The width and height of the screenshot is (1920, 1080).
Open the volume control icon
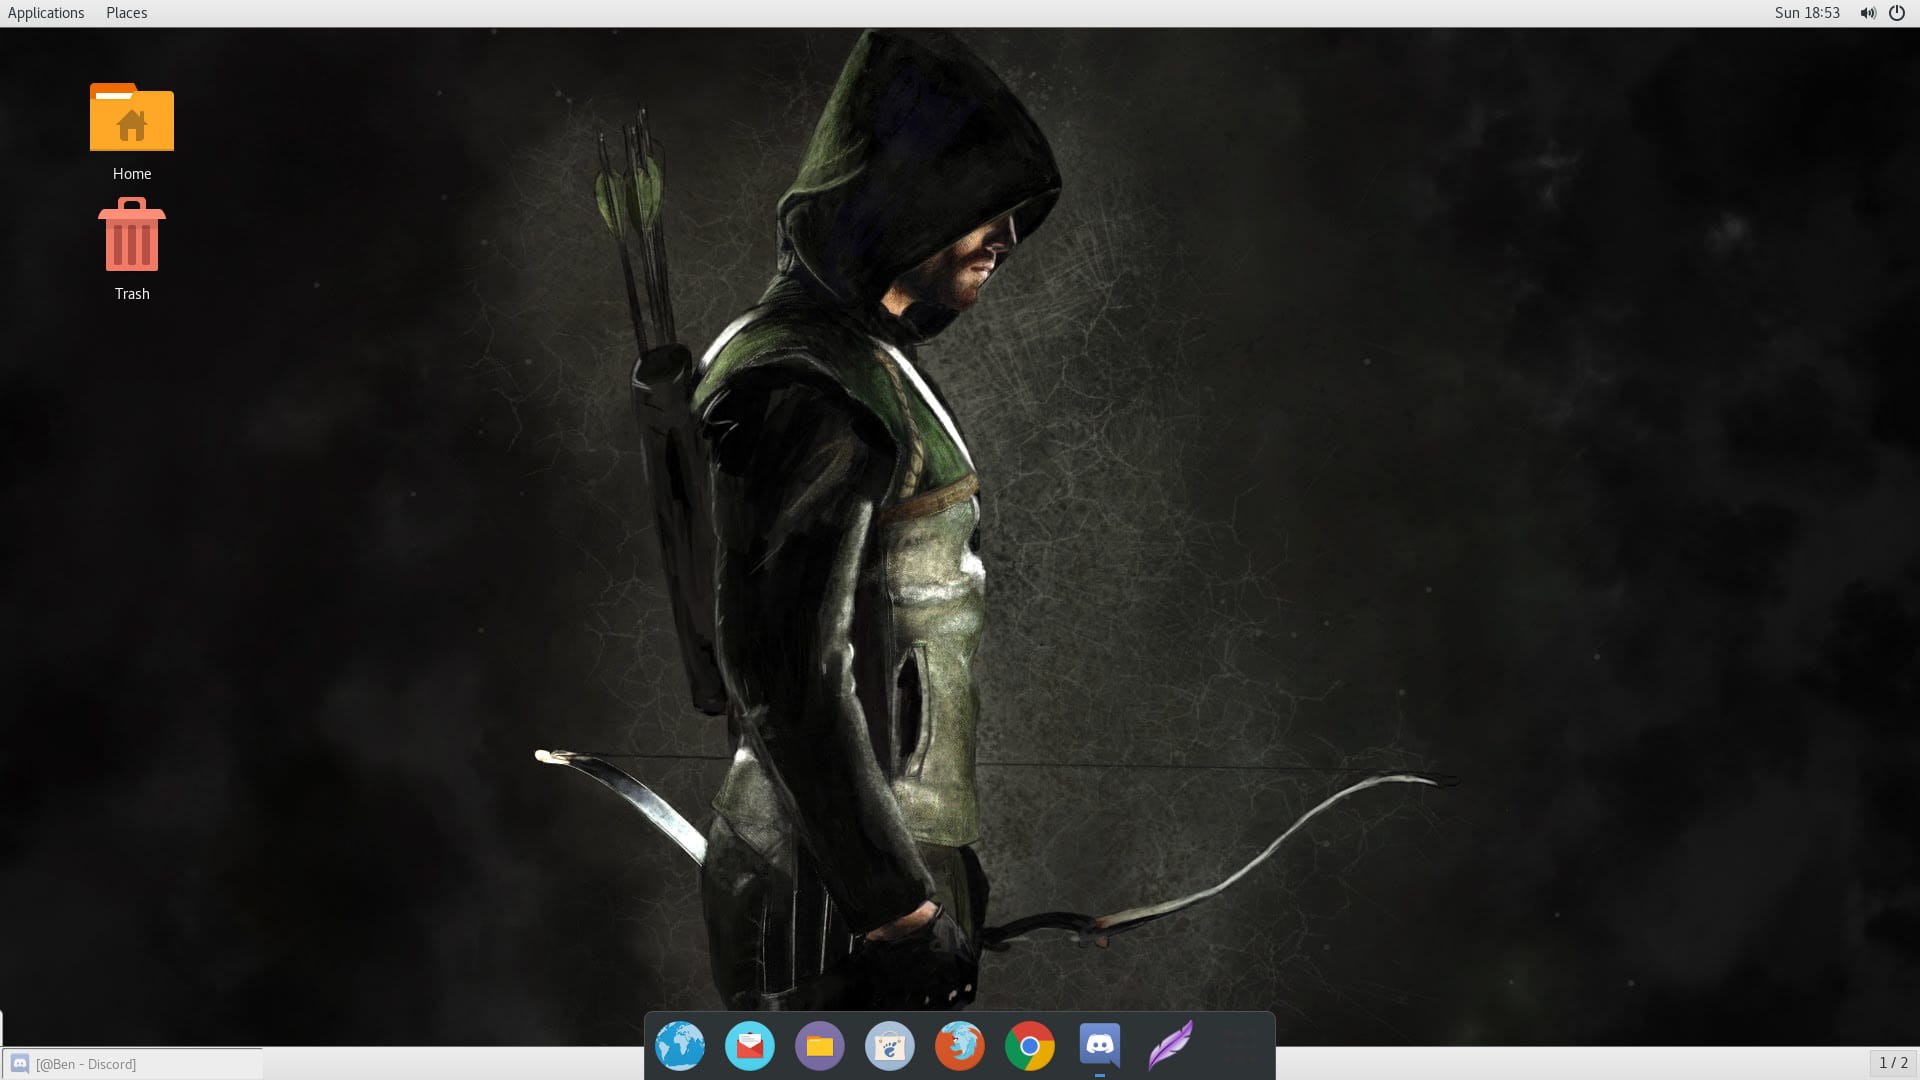click(1867, 13)
